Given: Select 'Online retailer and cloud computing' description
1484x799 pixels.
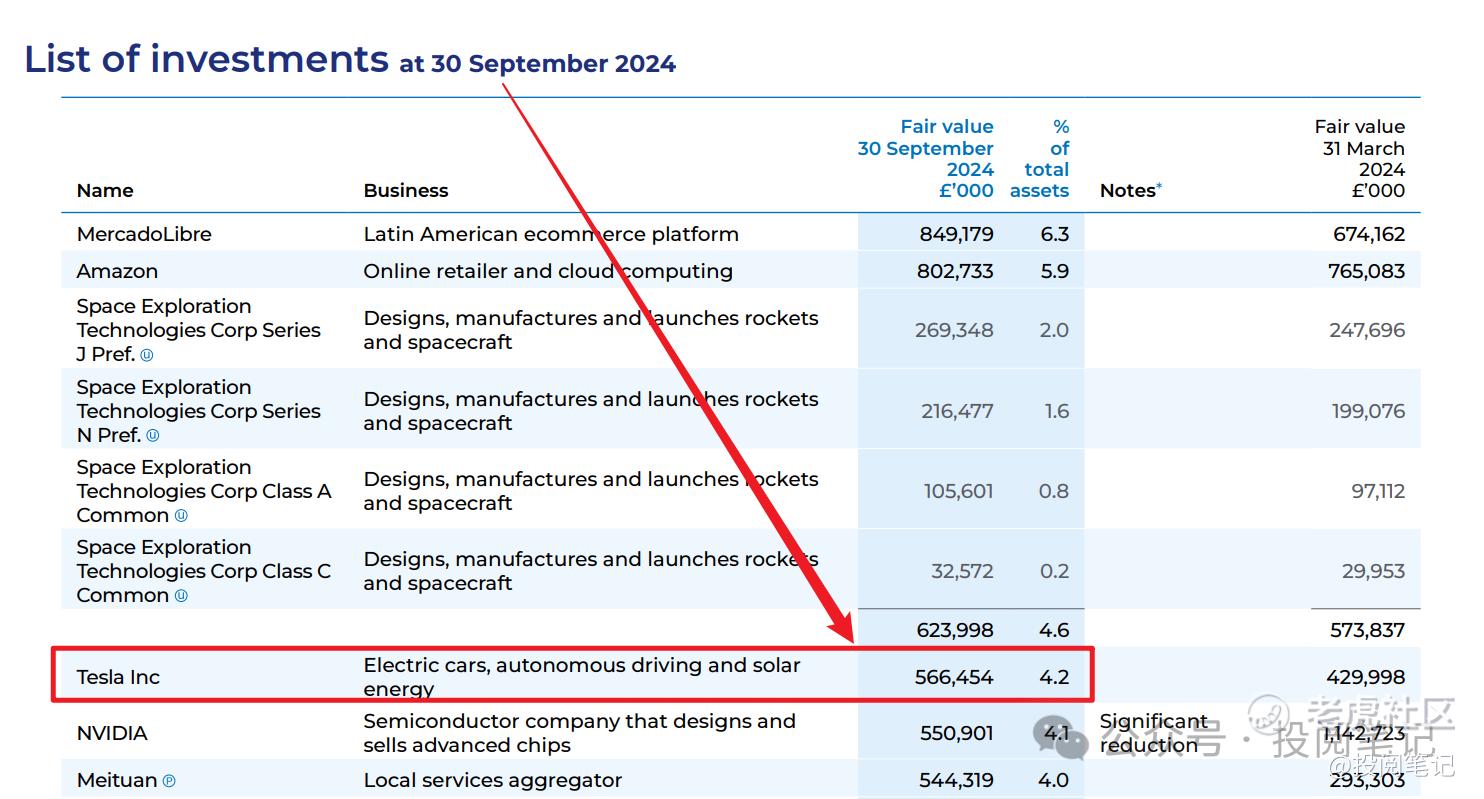Looking at the screenshot, I should point(548,271).
